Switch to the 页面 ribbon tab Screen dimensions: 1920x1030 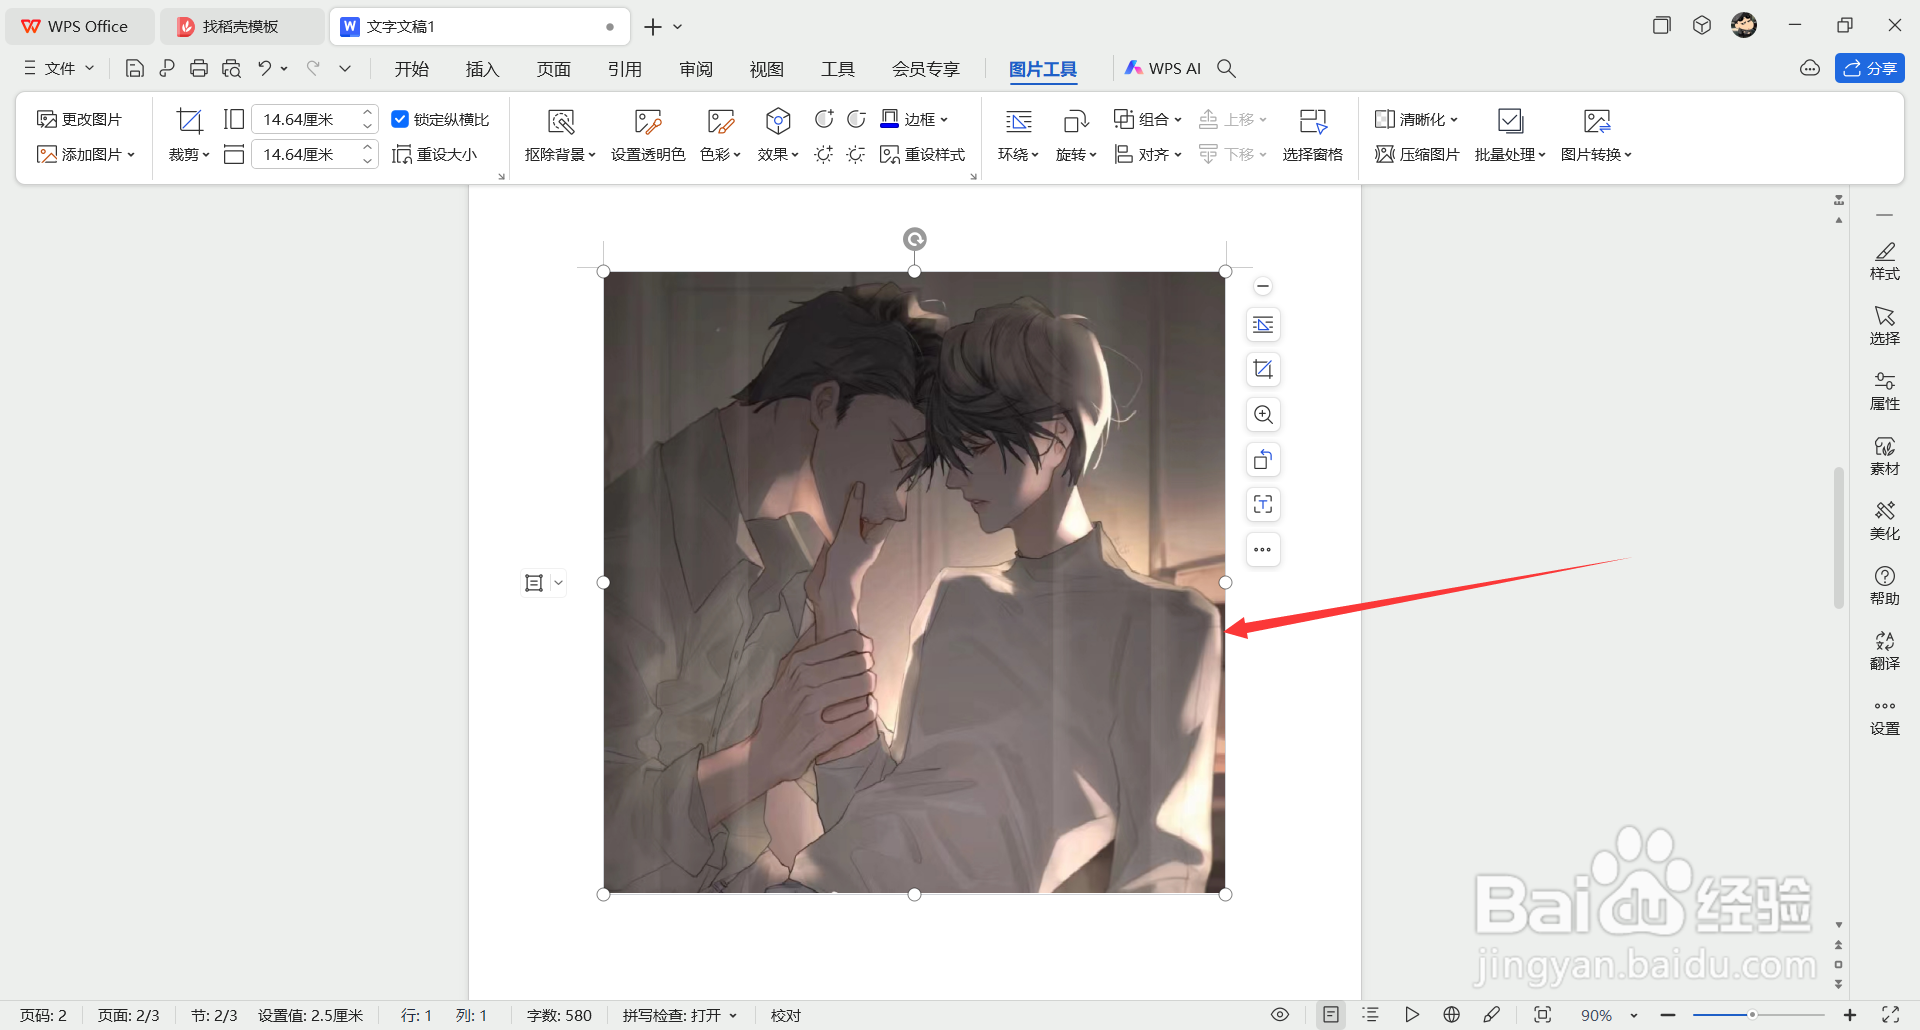(554, 69)
